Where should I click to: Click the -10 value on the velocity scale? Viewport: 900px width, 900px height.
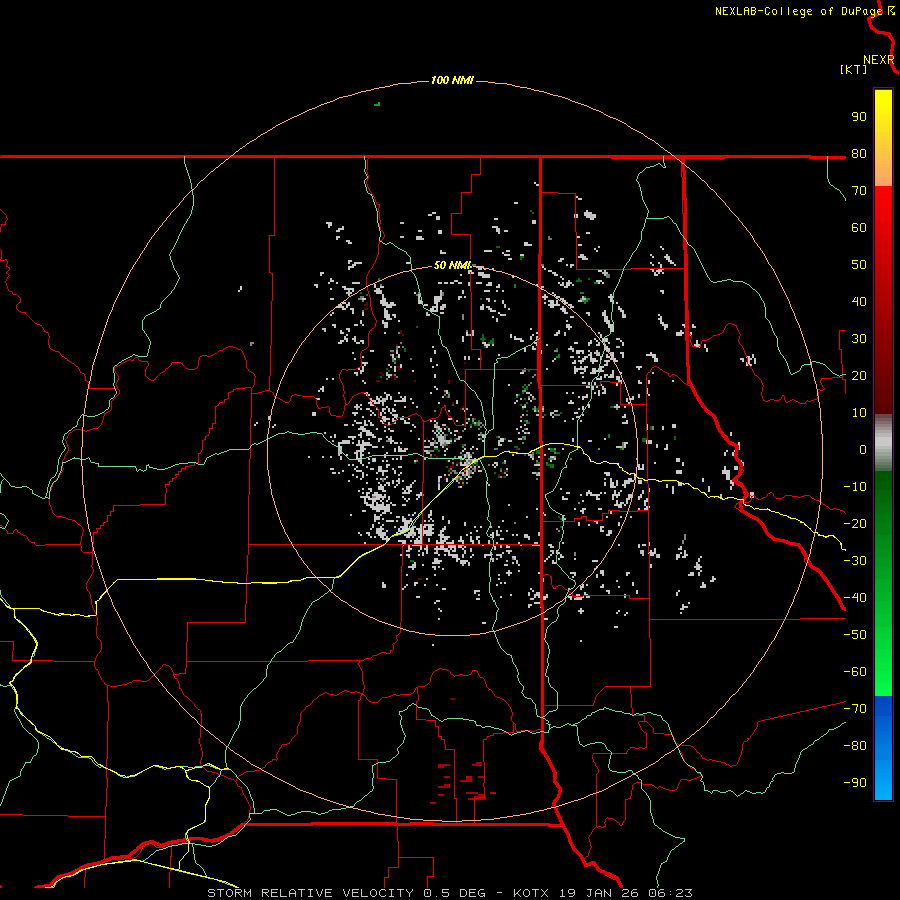pyautogui.click(x=855, y=487)
